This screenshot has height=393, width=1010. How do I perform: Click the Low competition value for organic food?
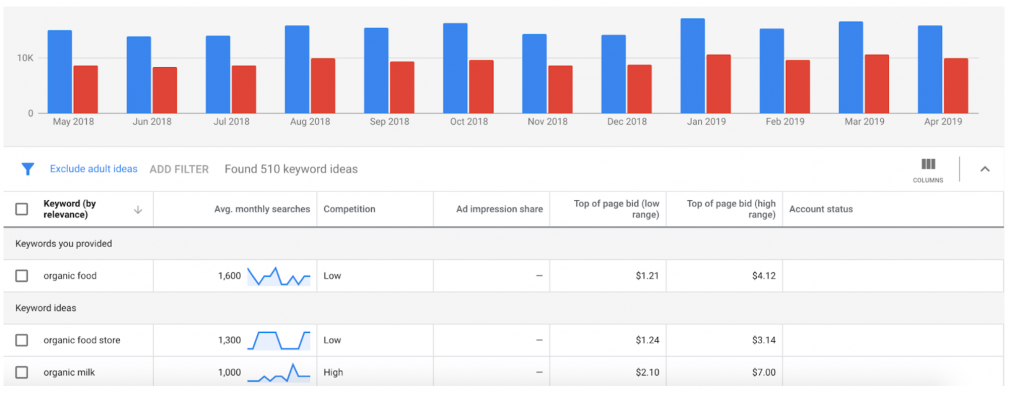click(332, 276)
